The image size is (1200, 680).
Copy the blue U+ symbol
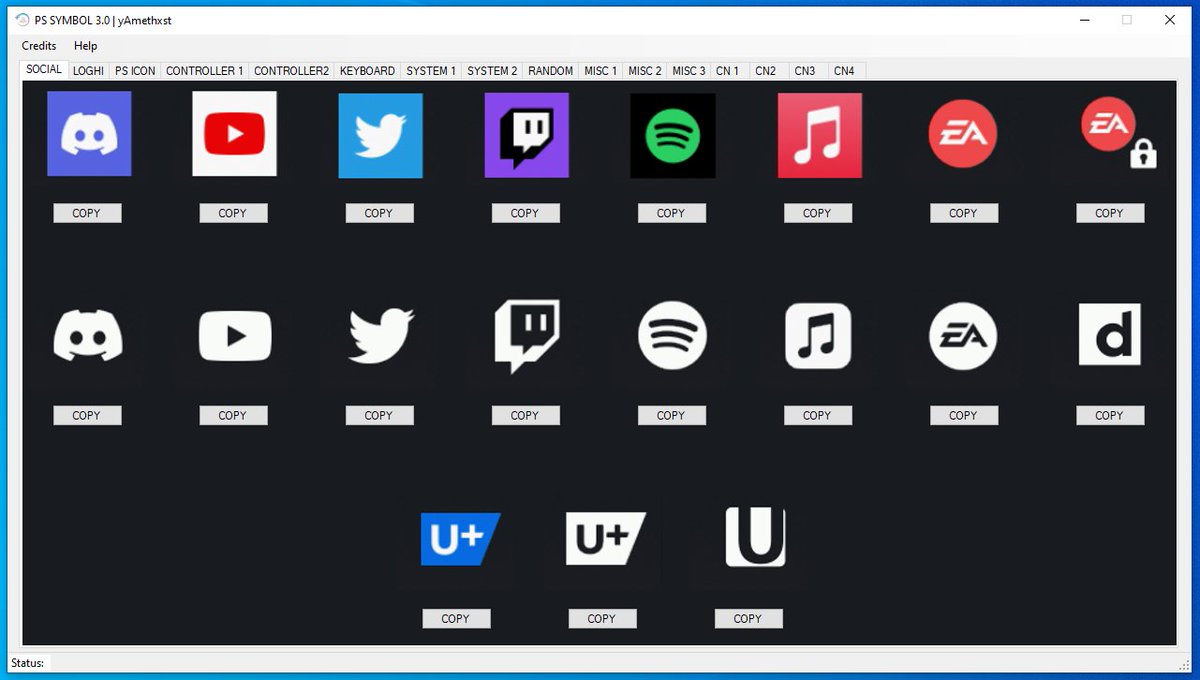(456, 619)
